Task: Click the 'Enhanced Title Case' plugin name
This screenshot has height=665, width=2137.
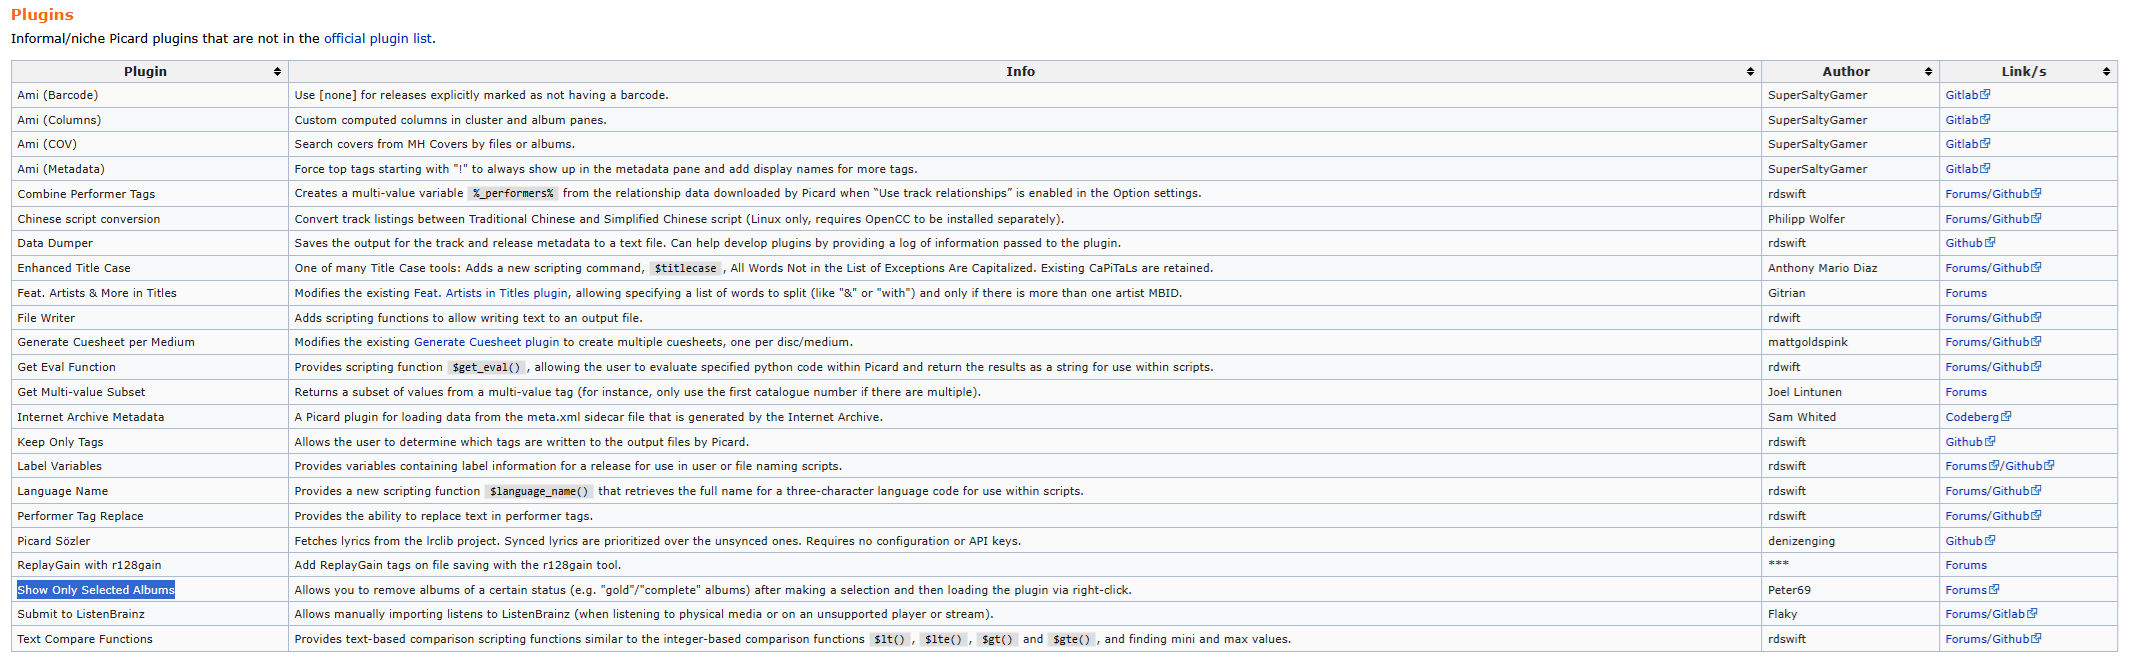Action: pos(74,268)
